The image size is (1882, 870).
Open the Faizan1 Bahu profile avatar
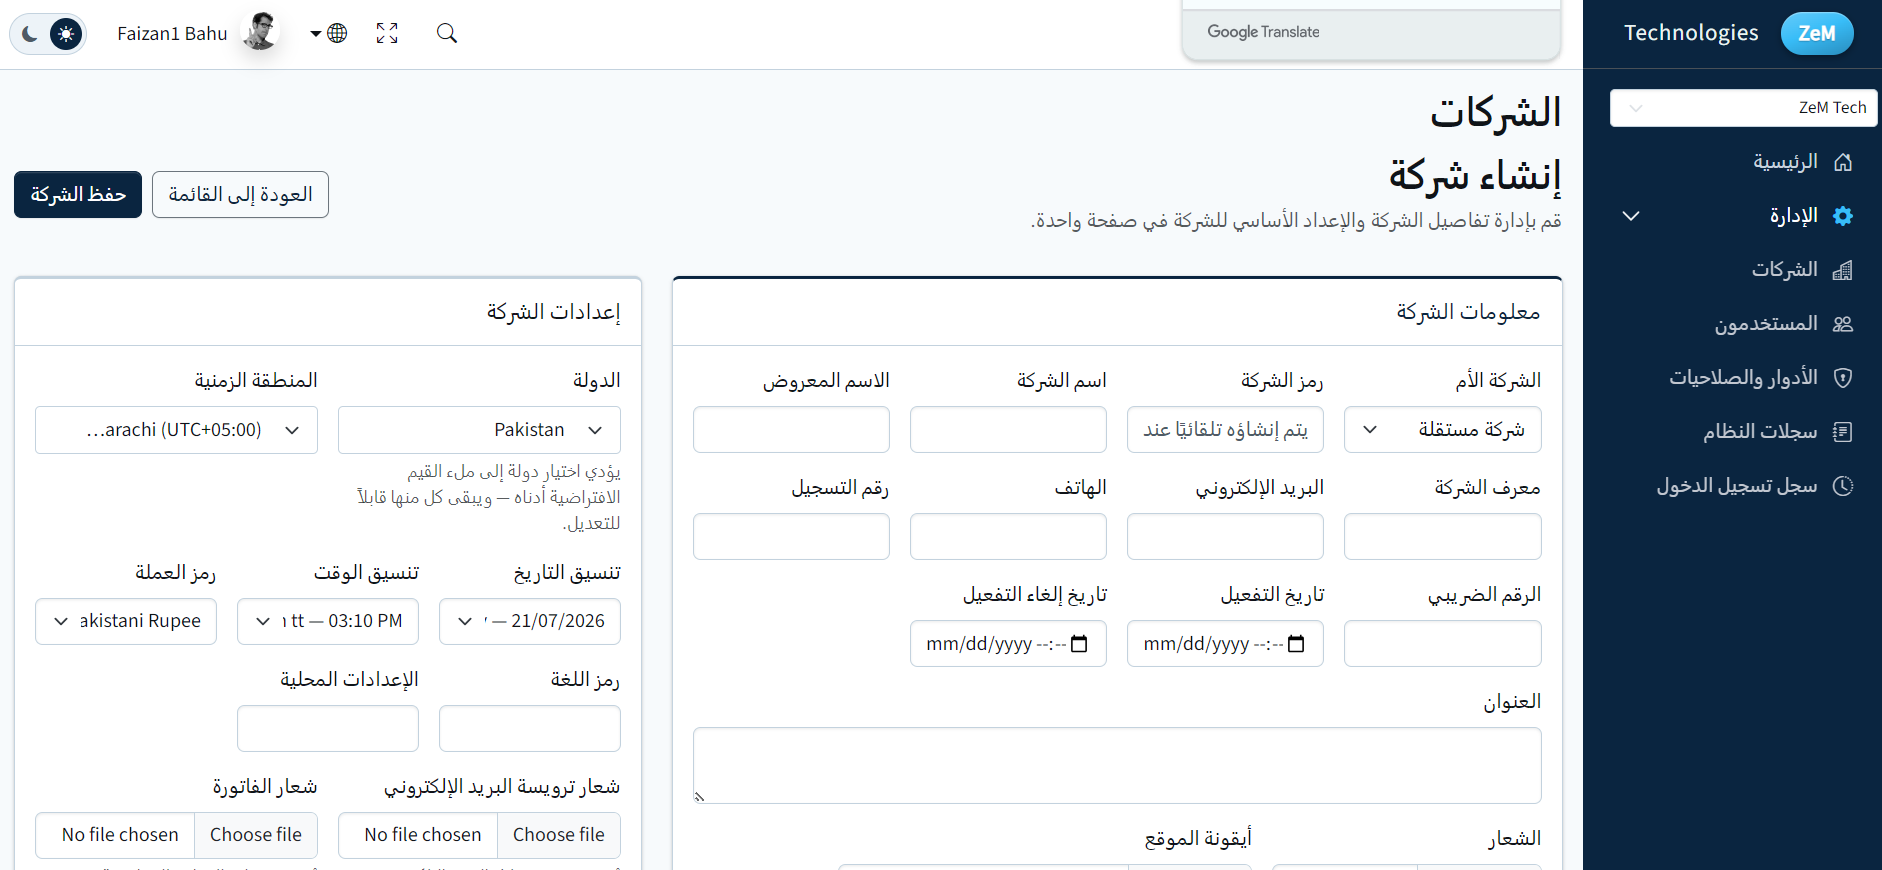pyautogui.click(x=261, y=32)
